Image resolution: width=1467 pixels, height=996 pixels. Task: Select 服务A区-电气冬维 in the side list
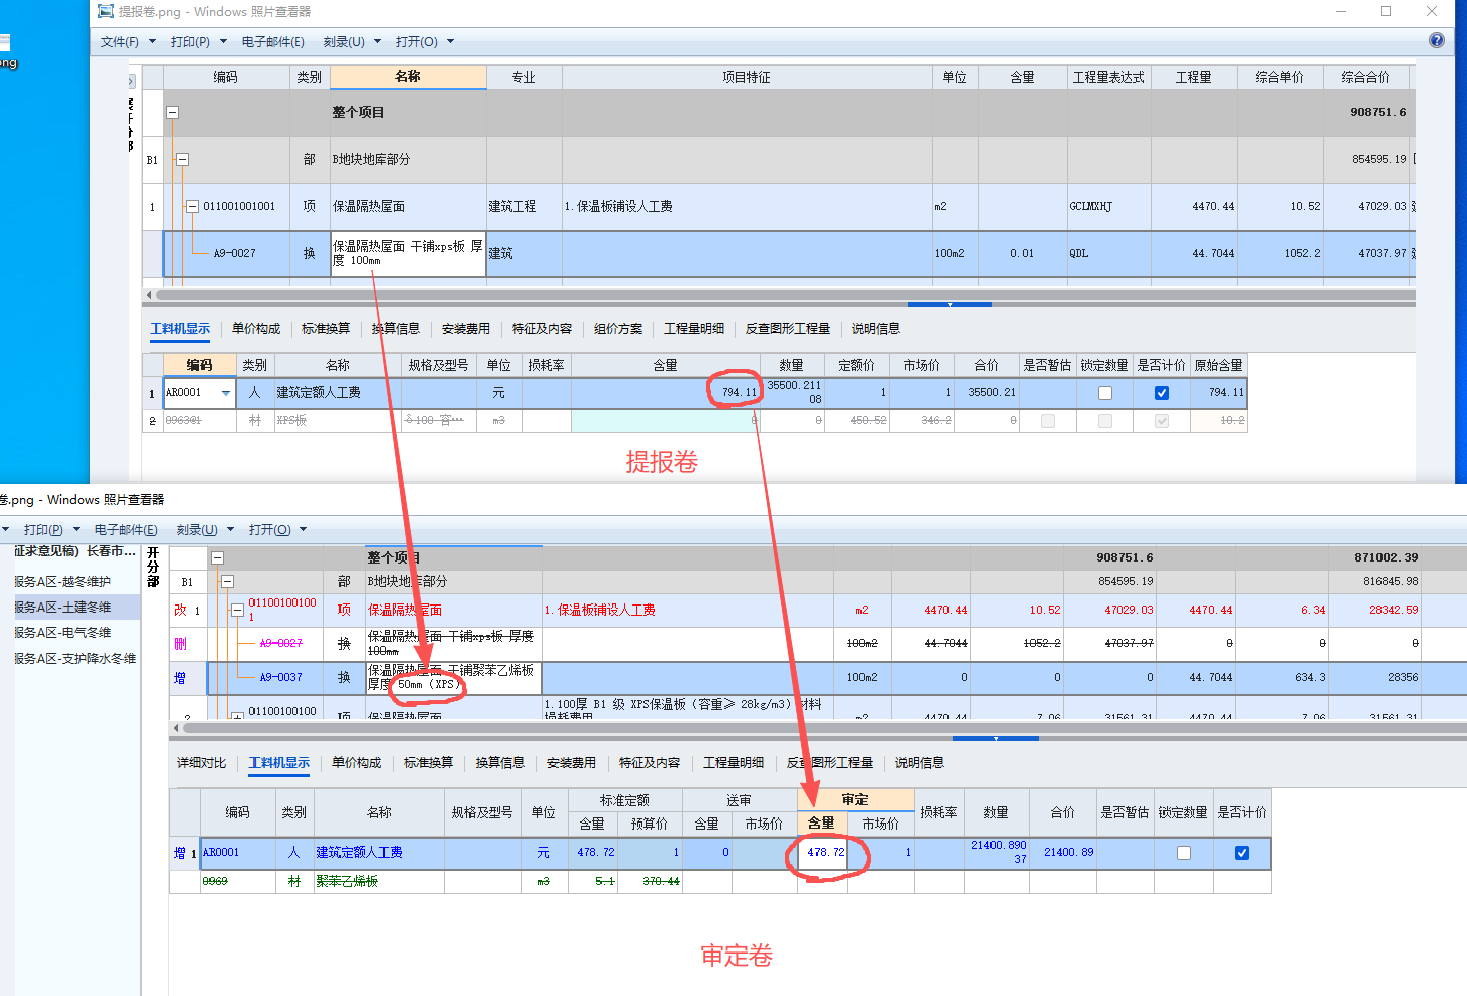point(75,632)
